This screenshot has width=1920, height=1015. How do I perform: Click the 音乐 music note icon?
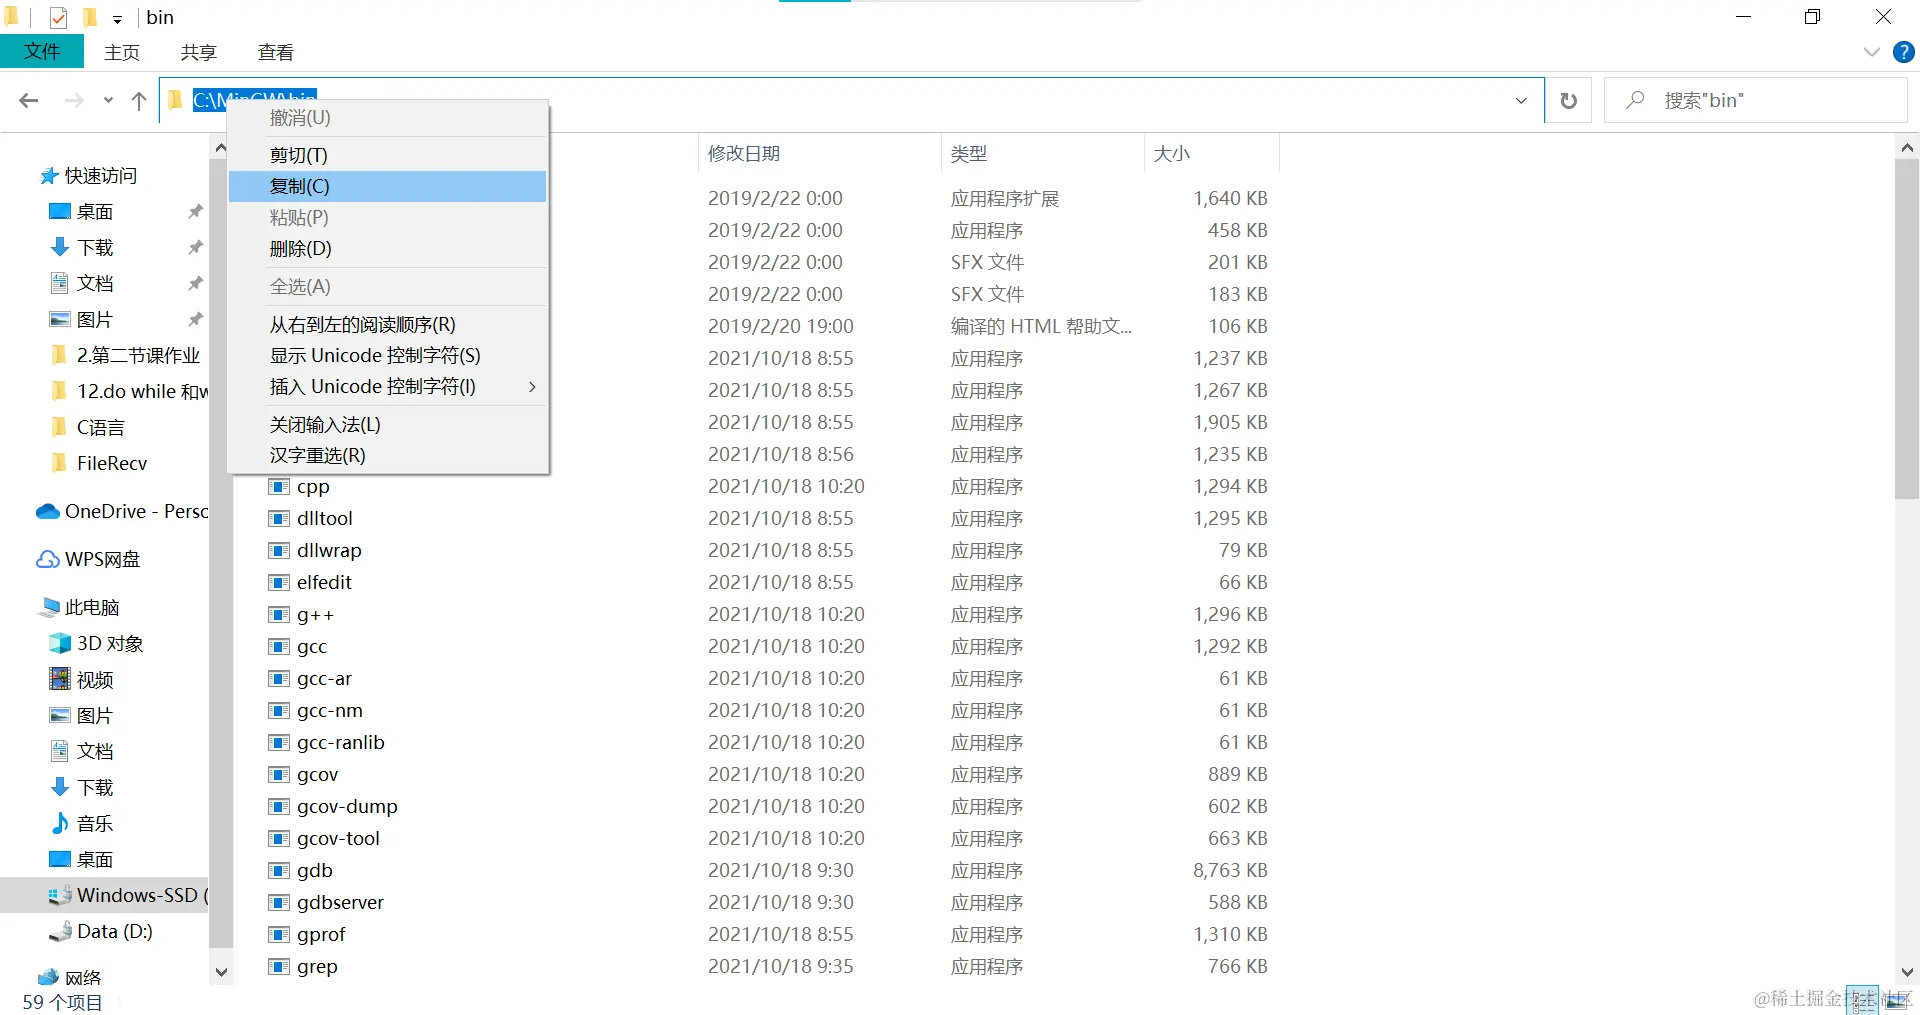coord(60,823)
